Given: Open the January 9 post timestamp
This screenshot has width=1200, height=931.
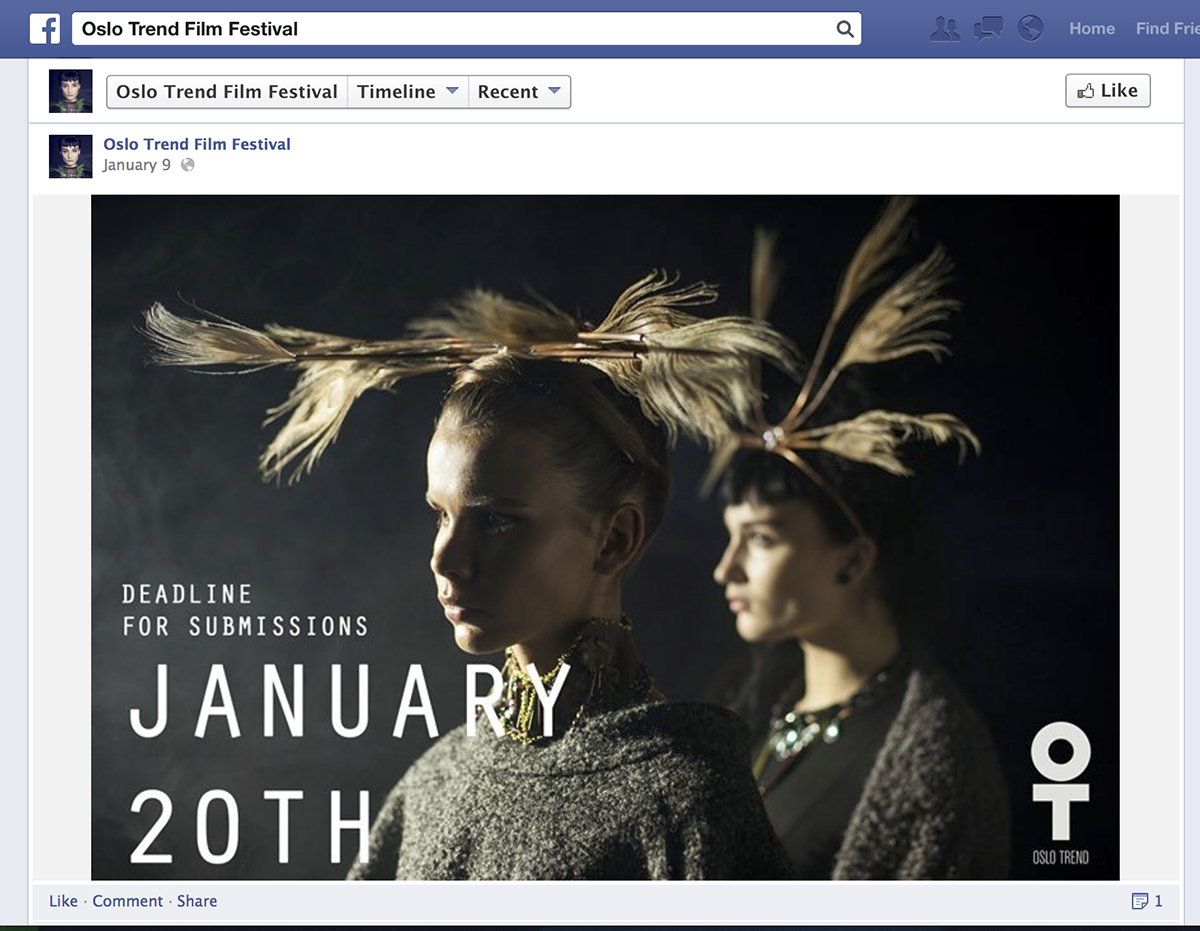Looking at the screenshot, I should (x=137, y=165).
